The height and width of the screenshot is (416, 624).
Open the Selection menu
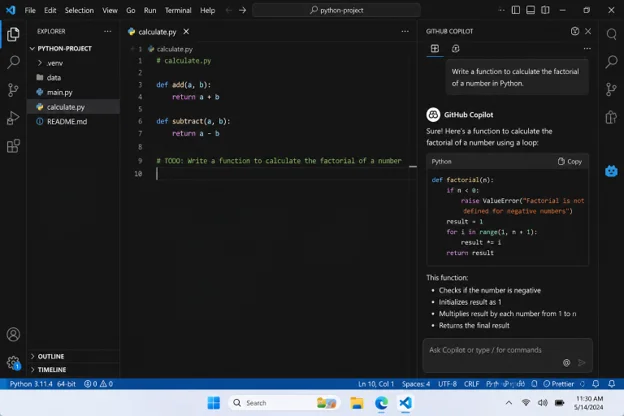pos(79,10)
